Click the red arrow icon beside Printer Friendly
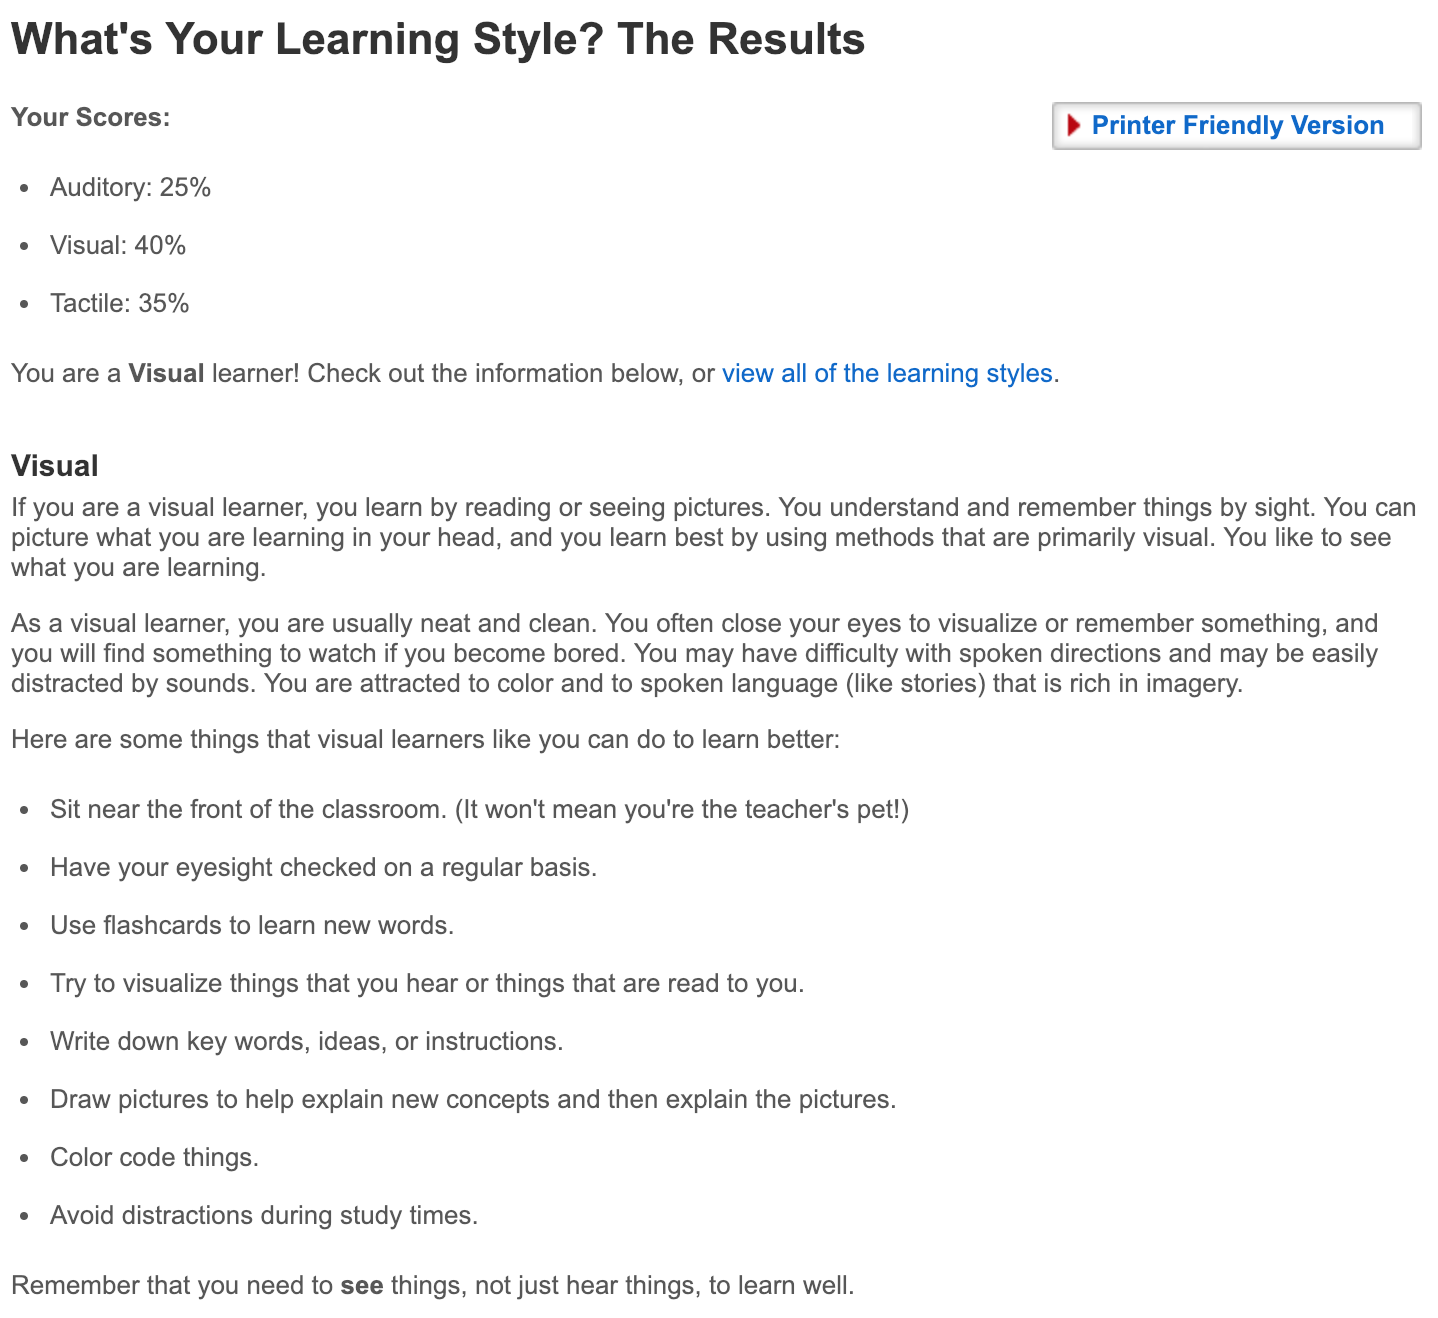 (1074, 125)
